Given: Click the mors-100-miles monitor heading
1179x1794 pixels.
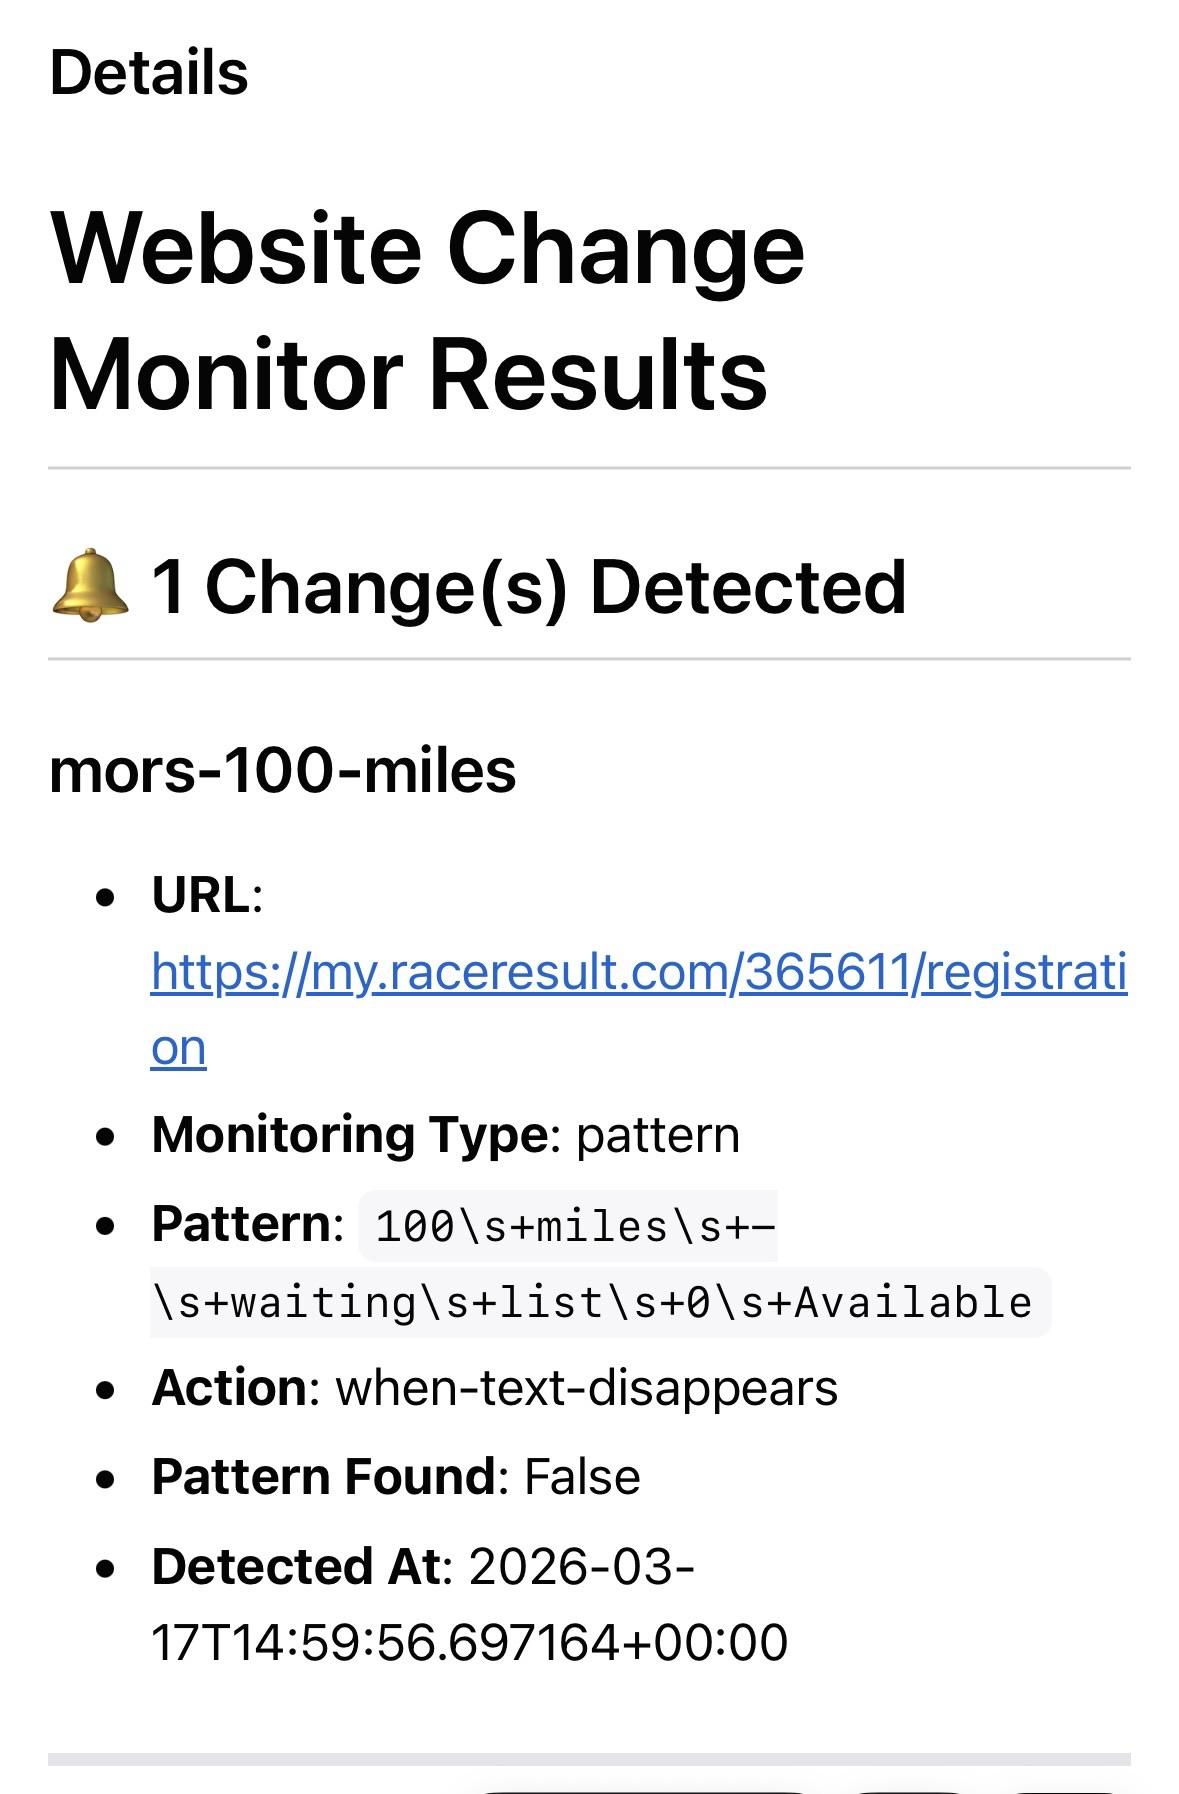Looking at the screenshot, I should coord(283,770).
